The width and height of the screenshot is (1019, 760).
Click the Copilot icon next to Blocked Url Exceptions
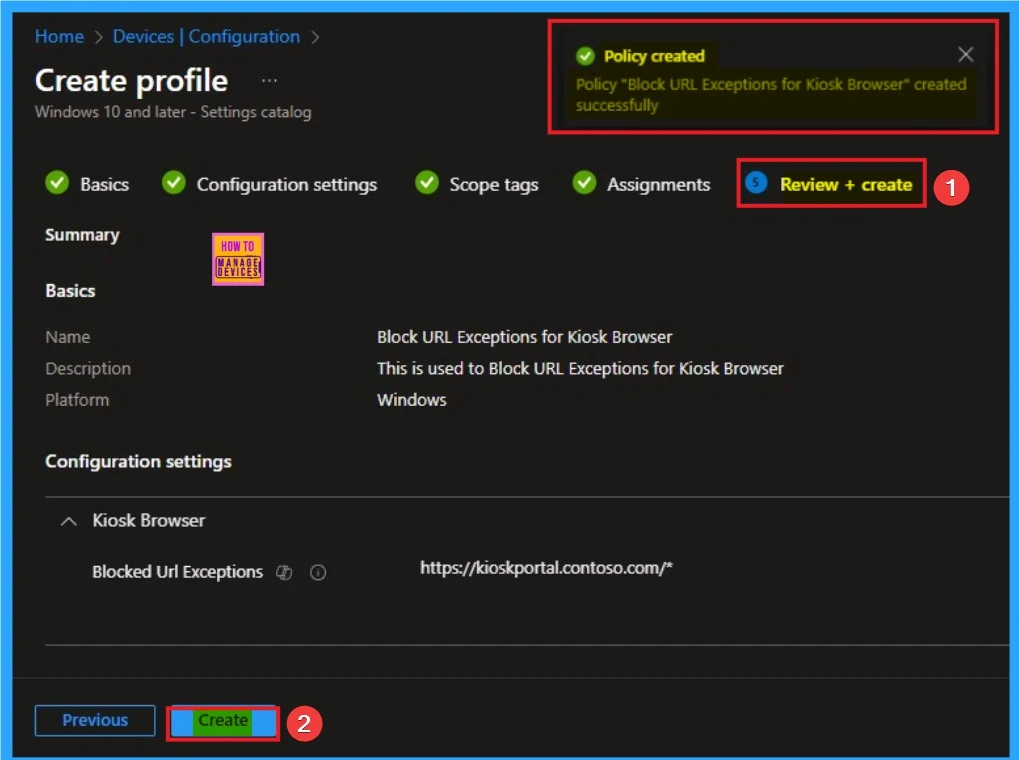point(284,573)
